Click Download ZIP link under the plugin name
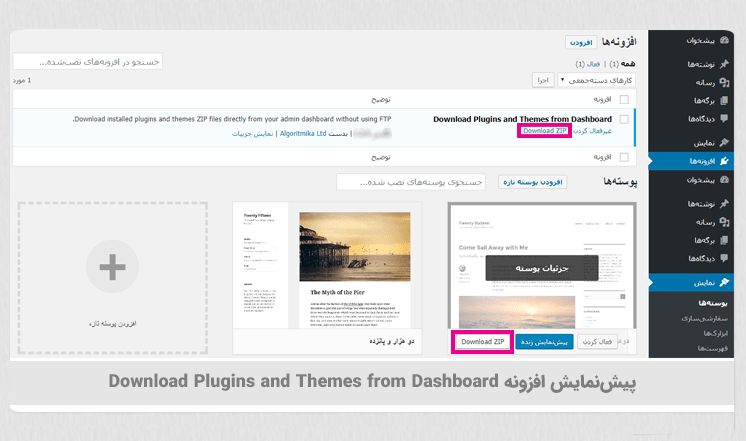Screen dimensions: 746x441 (x=545, y=131)
